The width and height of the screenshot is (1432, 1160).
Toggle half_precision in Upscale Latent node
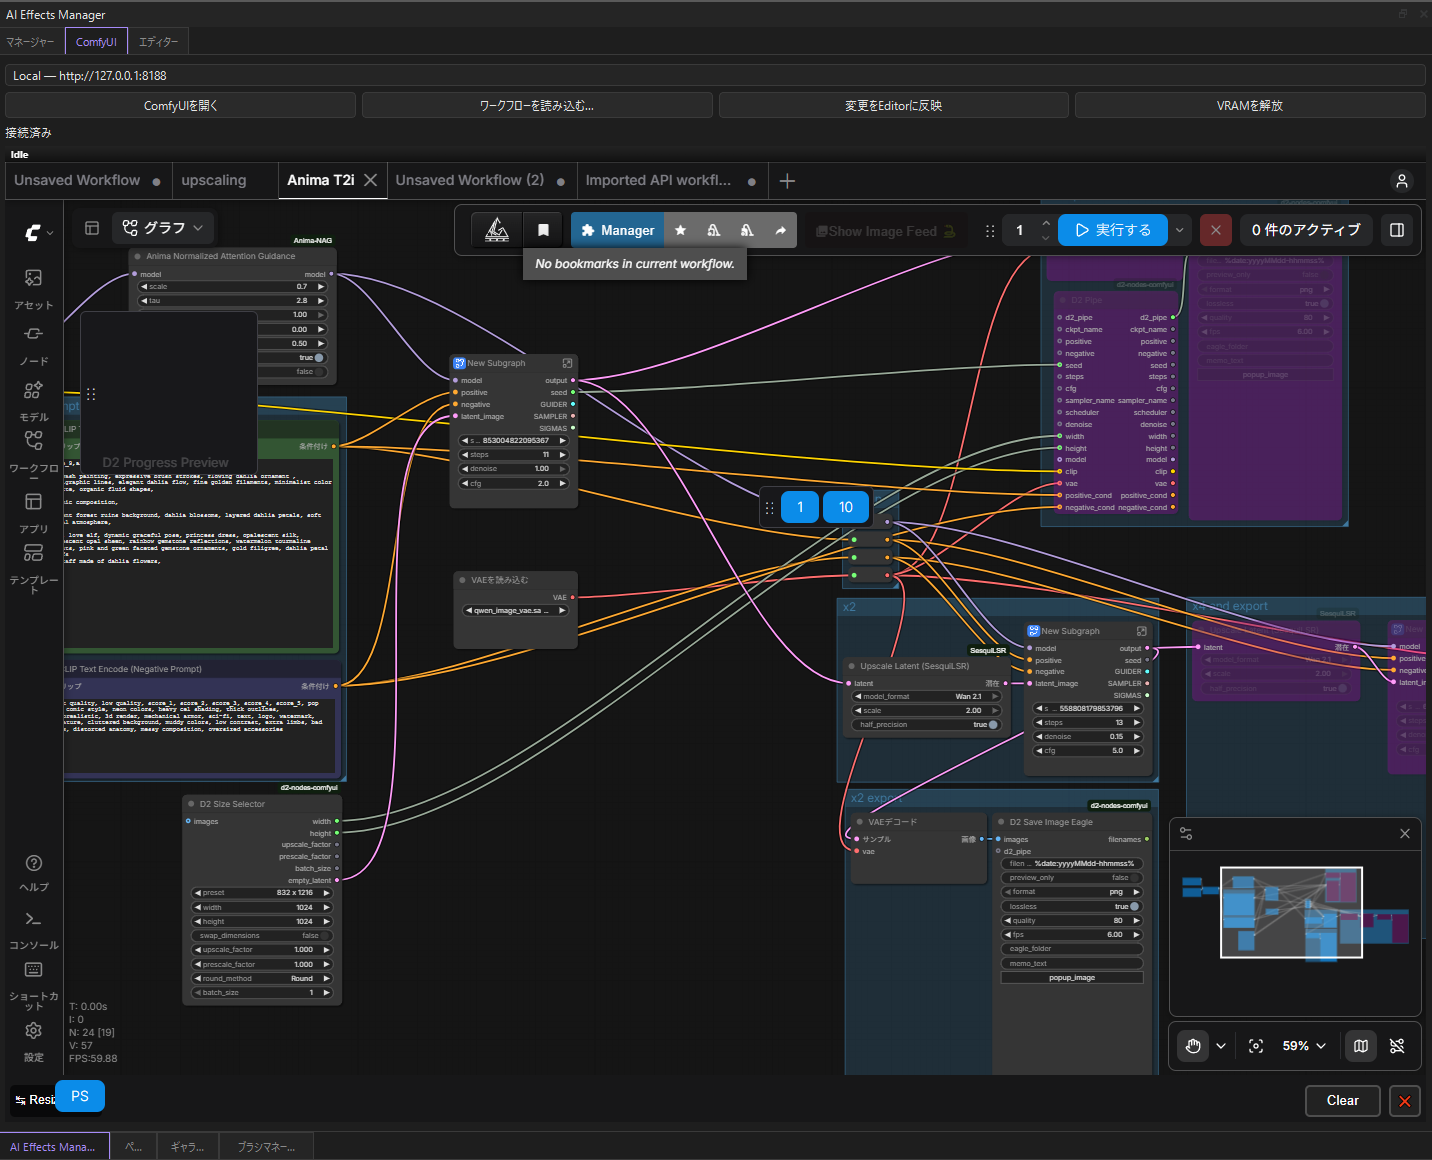926,725
